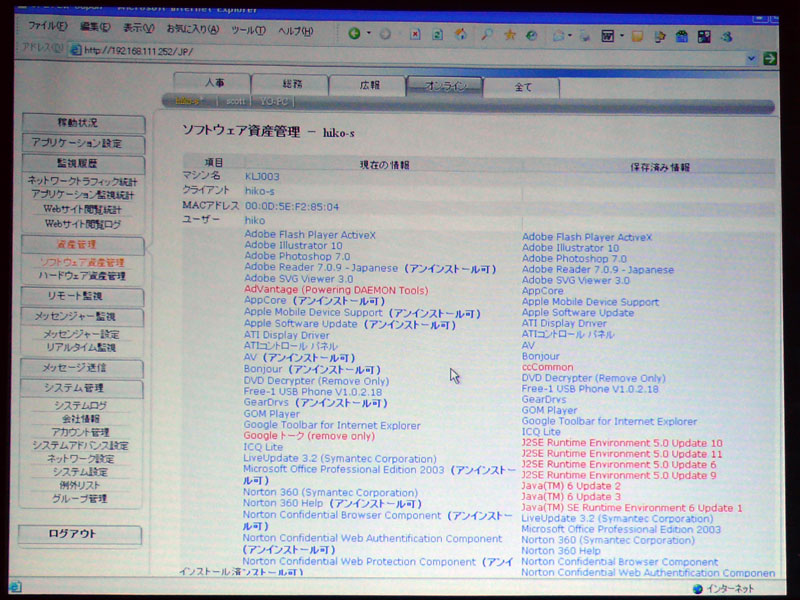The image size is (800, 600).
Task: Open the address bar dropdown arrow
Action: (751, 58)
